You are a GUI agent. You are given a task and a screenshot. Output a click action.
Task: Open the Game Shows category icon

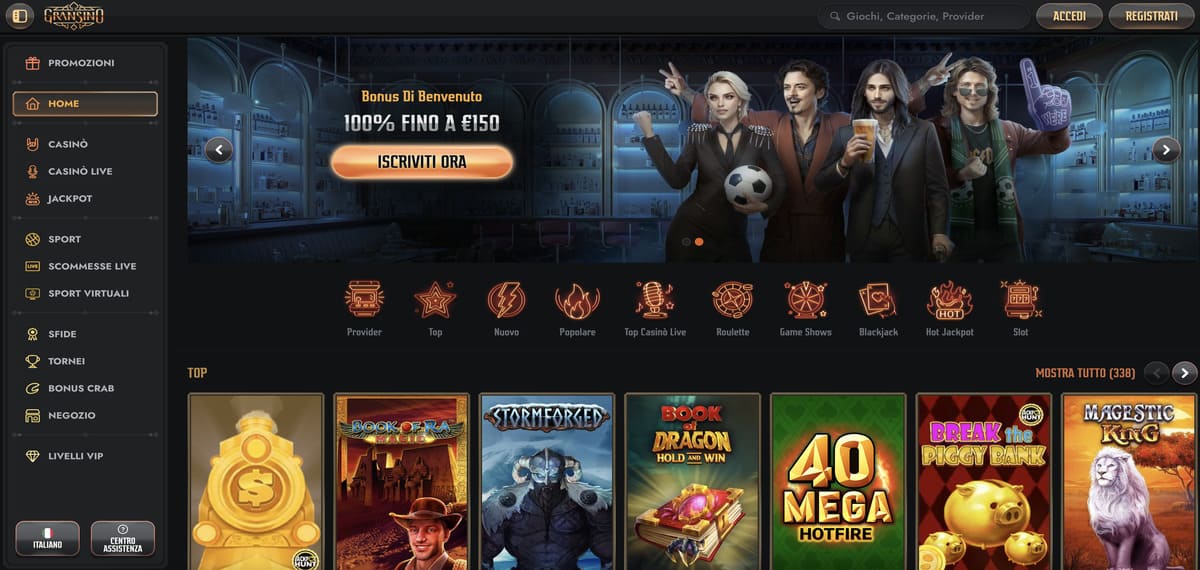(805, 299)
